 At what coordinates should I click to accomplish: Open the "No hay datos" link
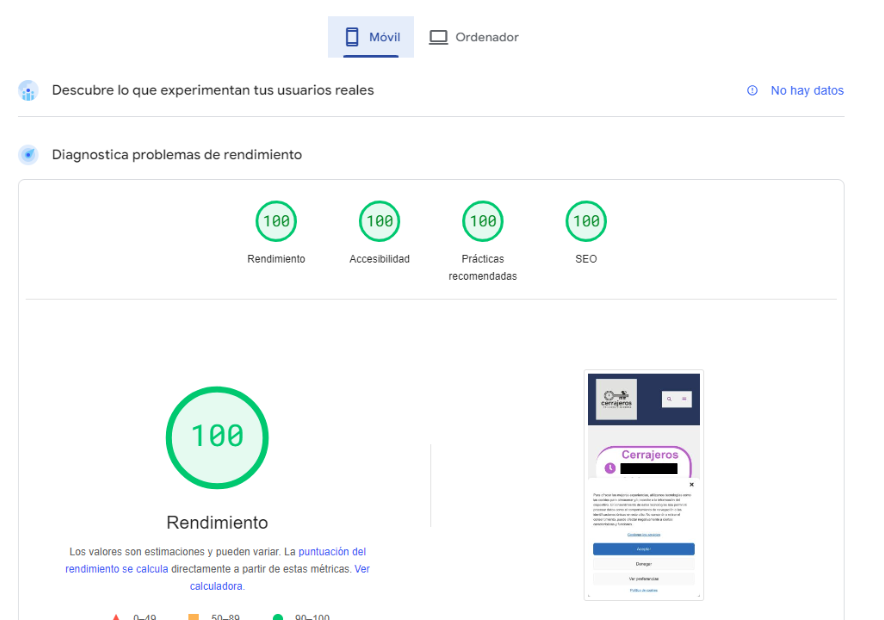(806, 90)
